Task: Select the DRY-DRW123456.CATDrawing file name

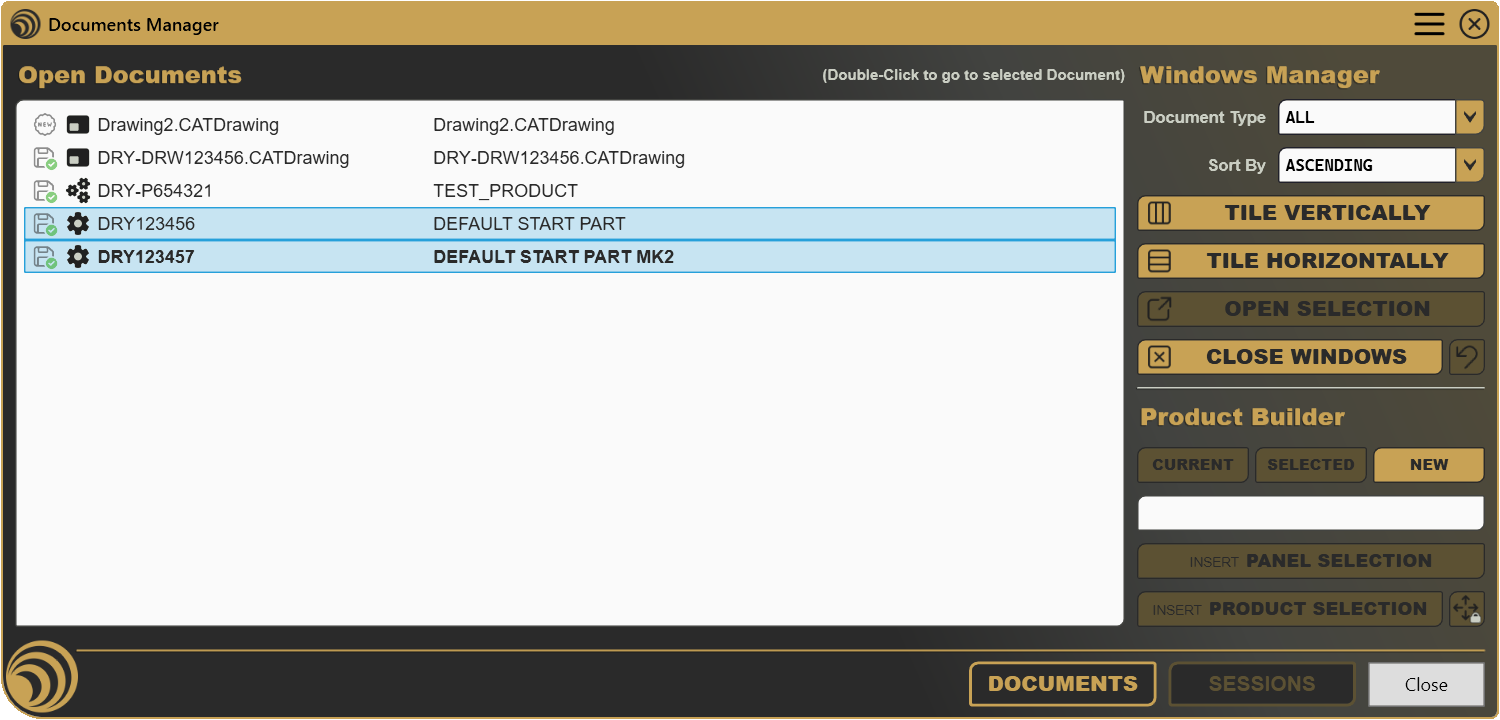Action: (223, 158)
